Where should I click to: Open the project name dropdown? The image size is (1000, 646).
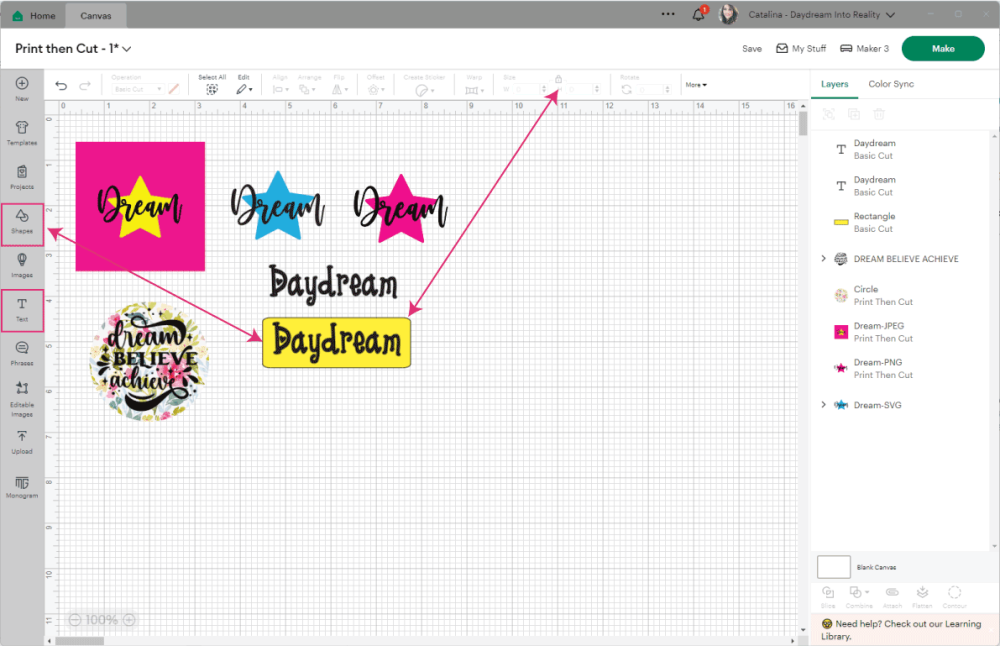point(127,49)
